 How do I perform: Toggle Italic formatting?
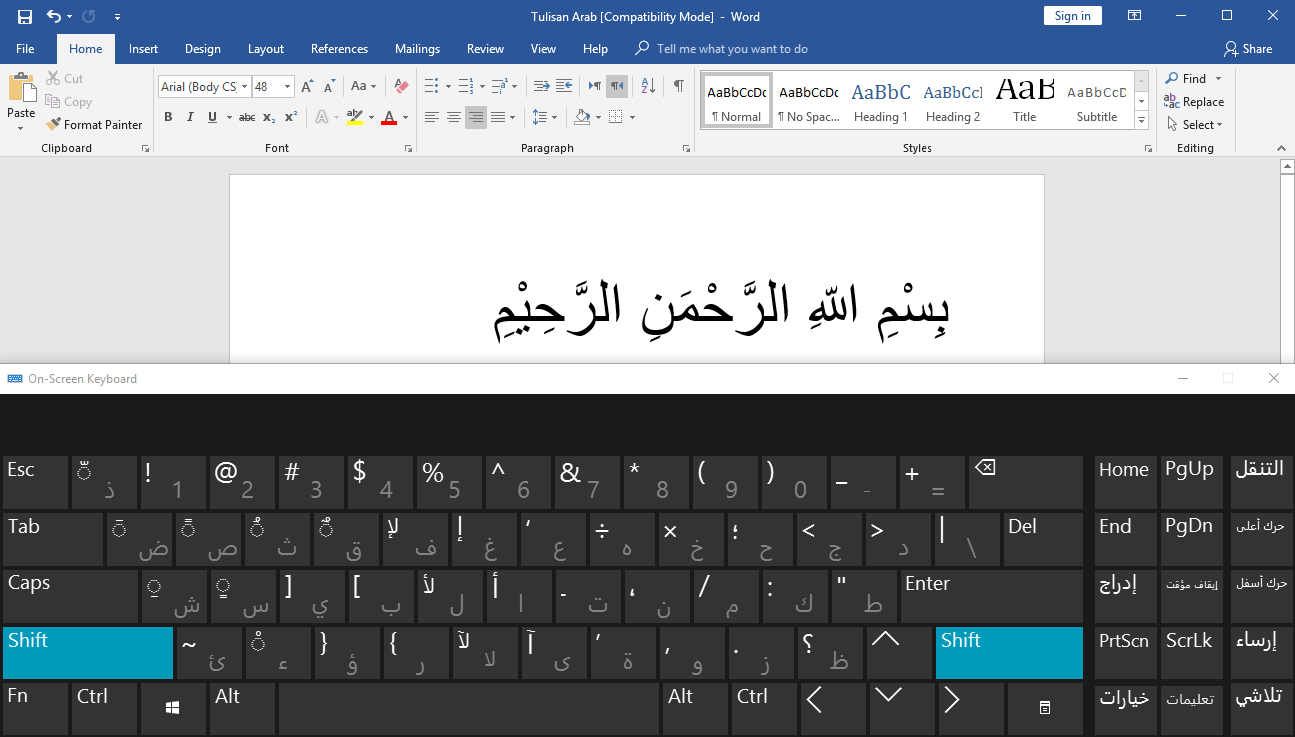[x=189, y=117]
